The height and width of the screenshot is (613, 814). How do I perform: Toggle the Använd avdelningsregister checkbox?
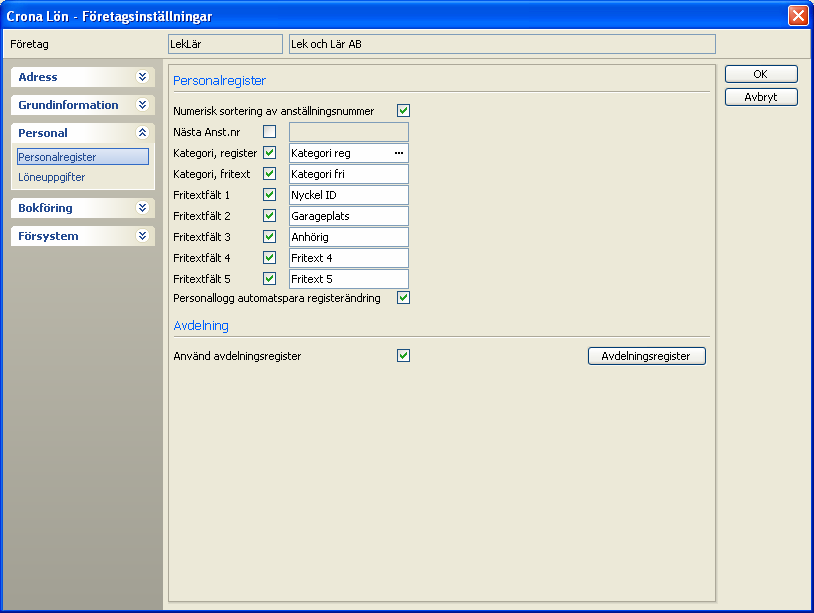(403, 356)
